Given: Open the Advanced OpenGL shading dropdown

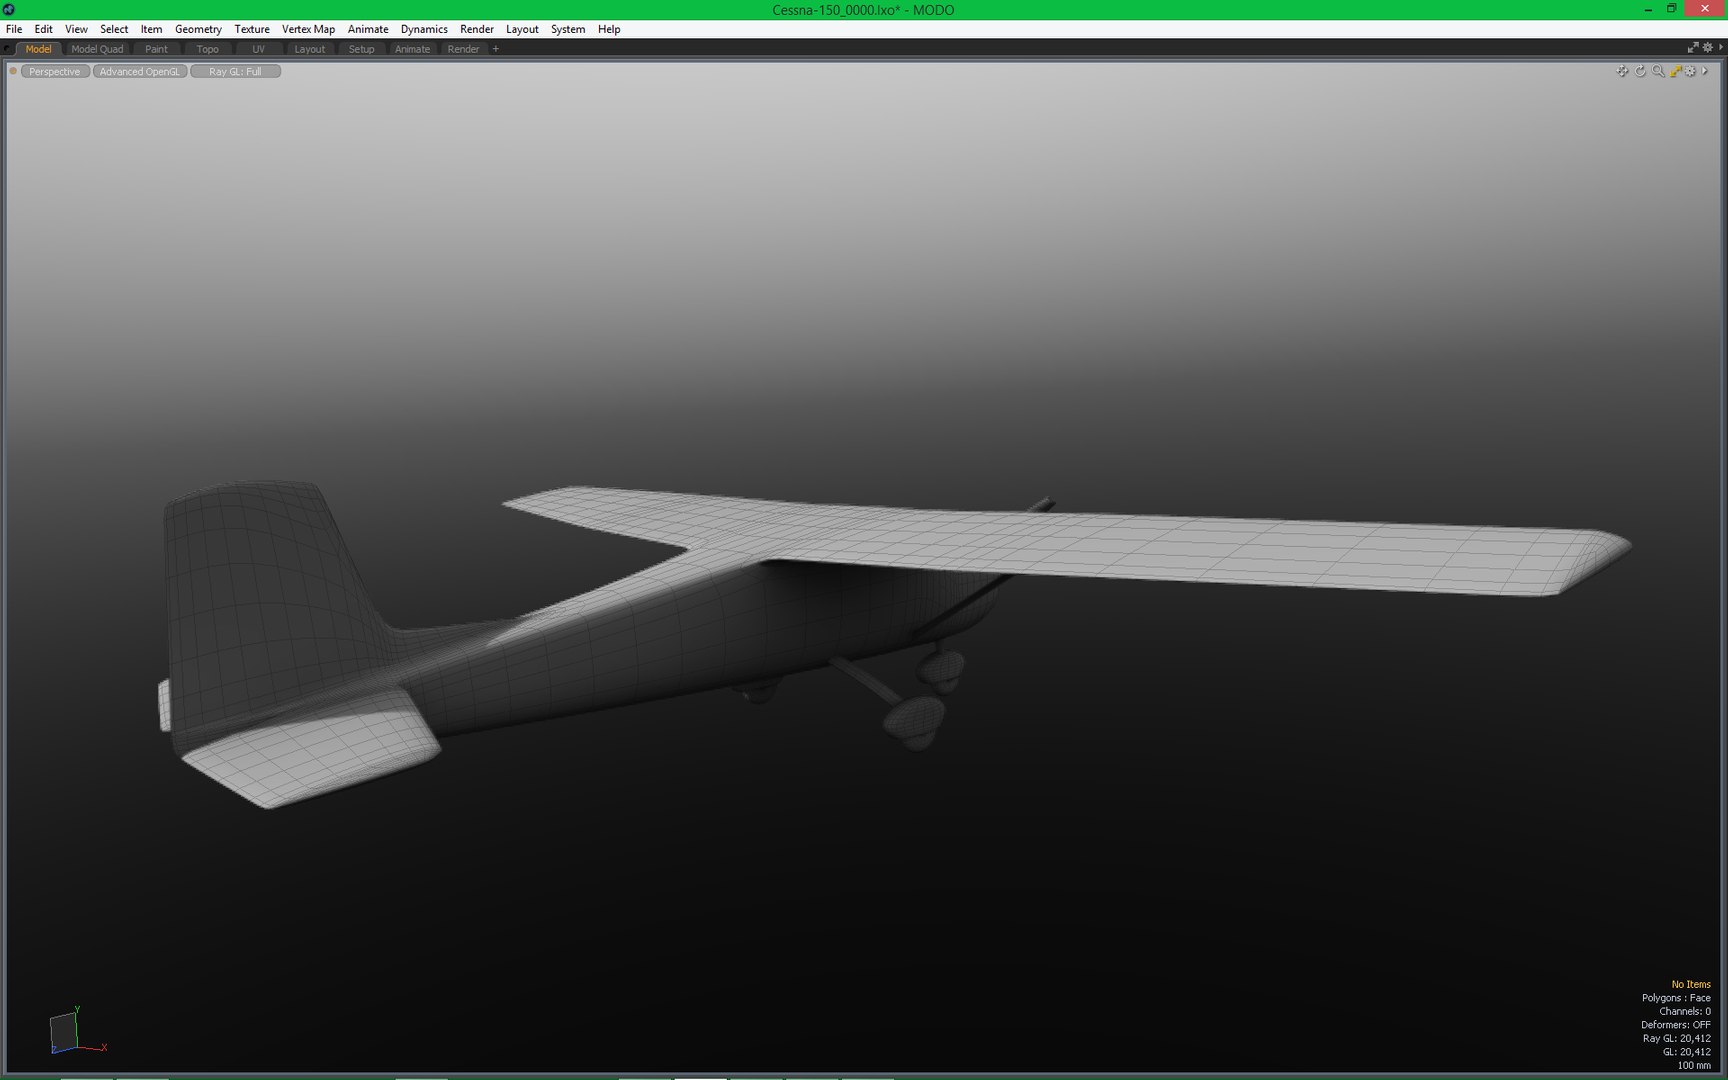Looking at the screenshot, I should [x=140, y=71].
